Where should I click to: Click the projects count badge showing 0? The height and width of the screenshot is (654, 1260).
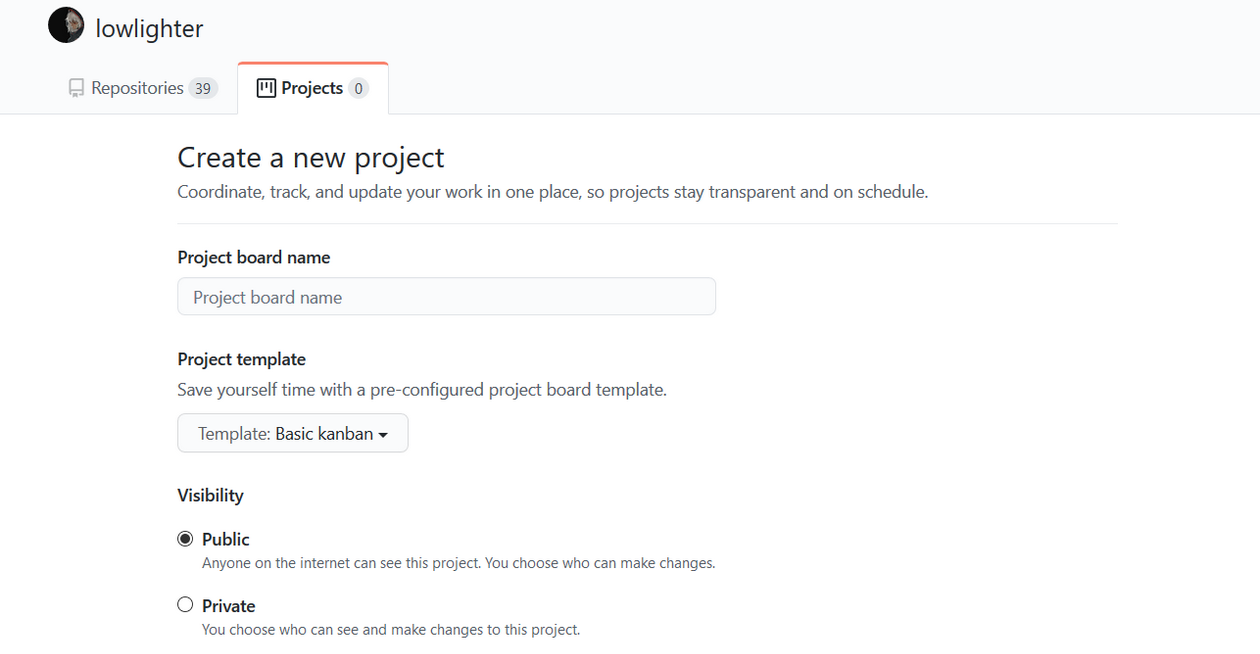click(x=358, y=88)
